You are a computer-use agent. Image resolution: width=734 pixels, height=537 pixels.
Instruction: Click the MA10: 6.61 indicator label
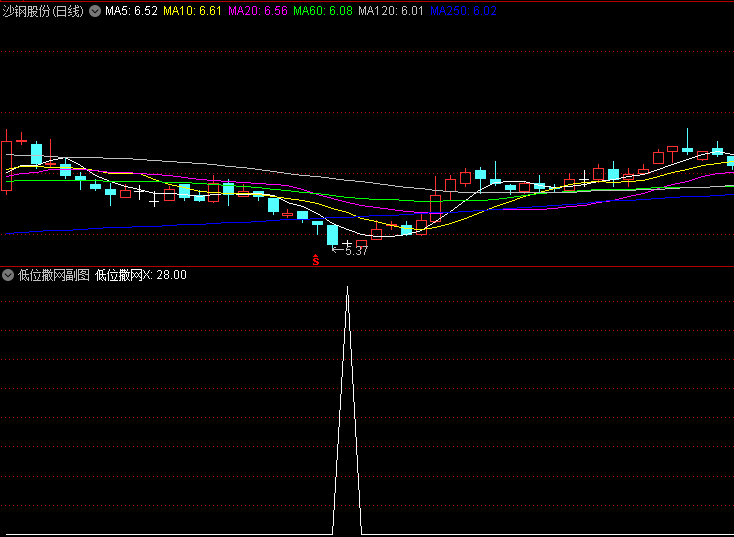click(192, 11)
